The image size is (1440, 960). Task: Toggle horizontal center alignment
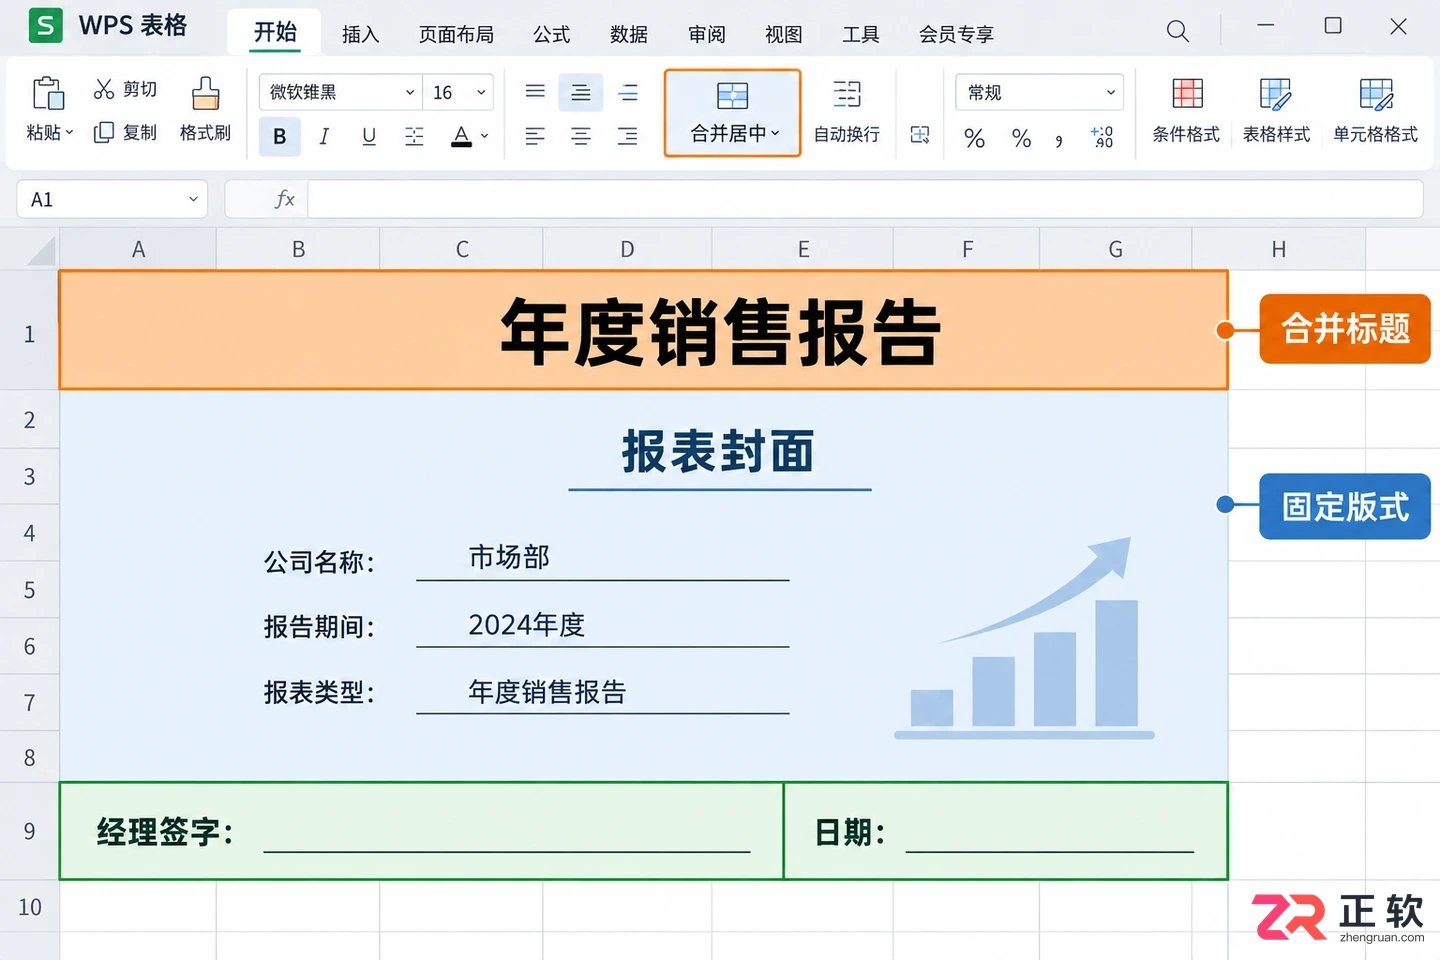(x=581, y=136)
